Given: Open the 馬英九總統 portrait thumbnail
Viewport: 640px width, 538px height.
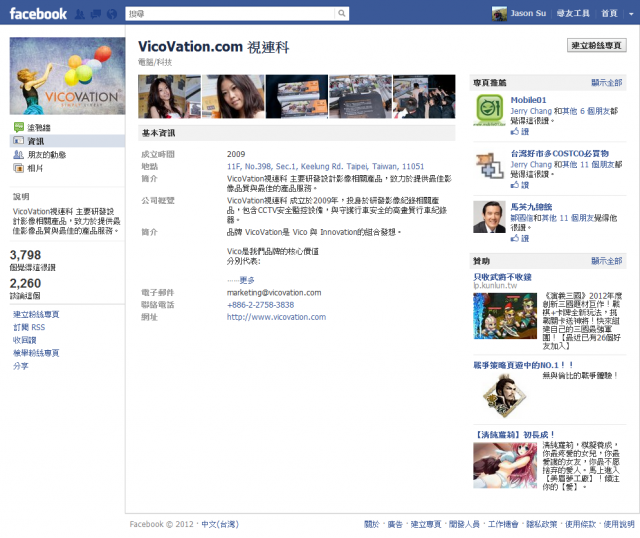Looking at the screenshot, I should click(x=489, y=217).
